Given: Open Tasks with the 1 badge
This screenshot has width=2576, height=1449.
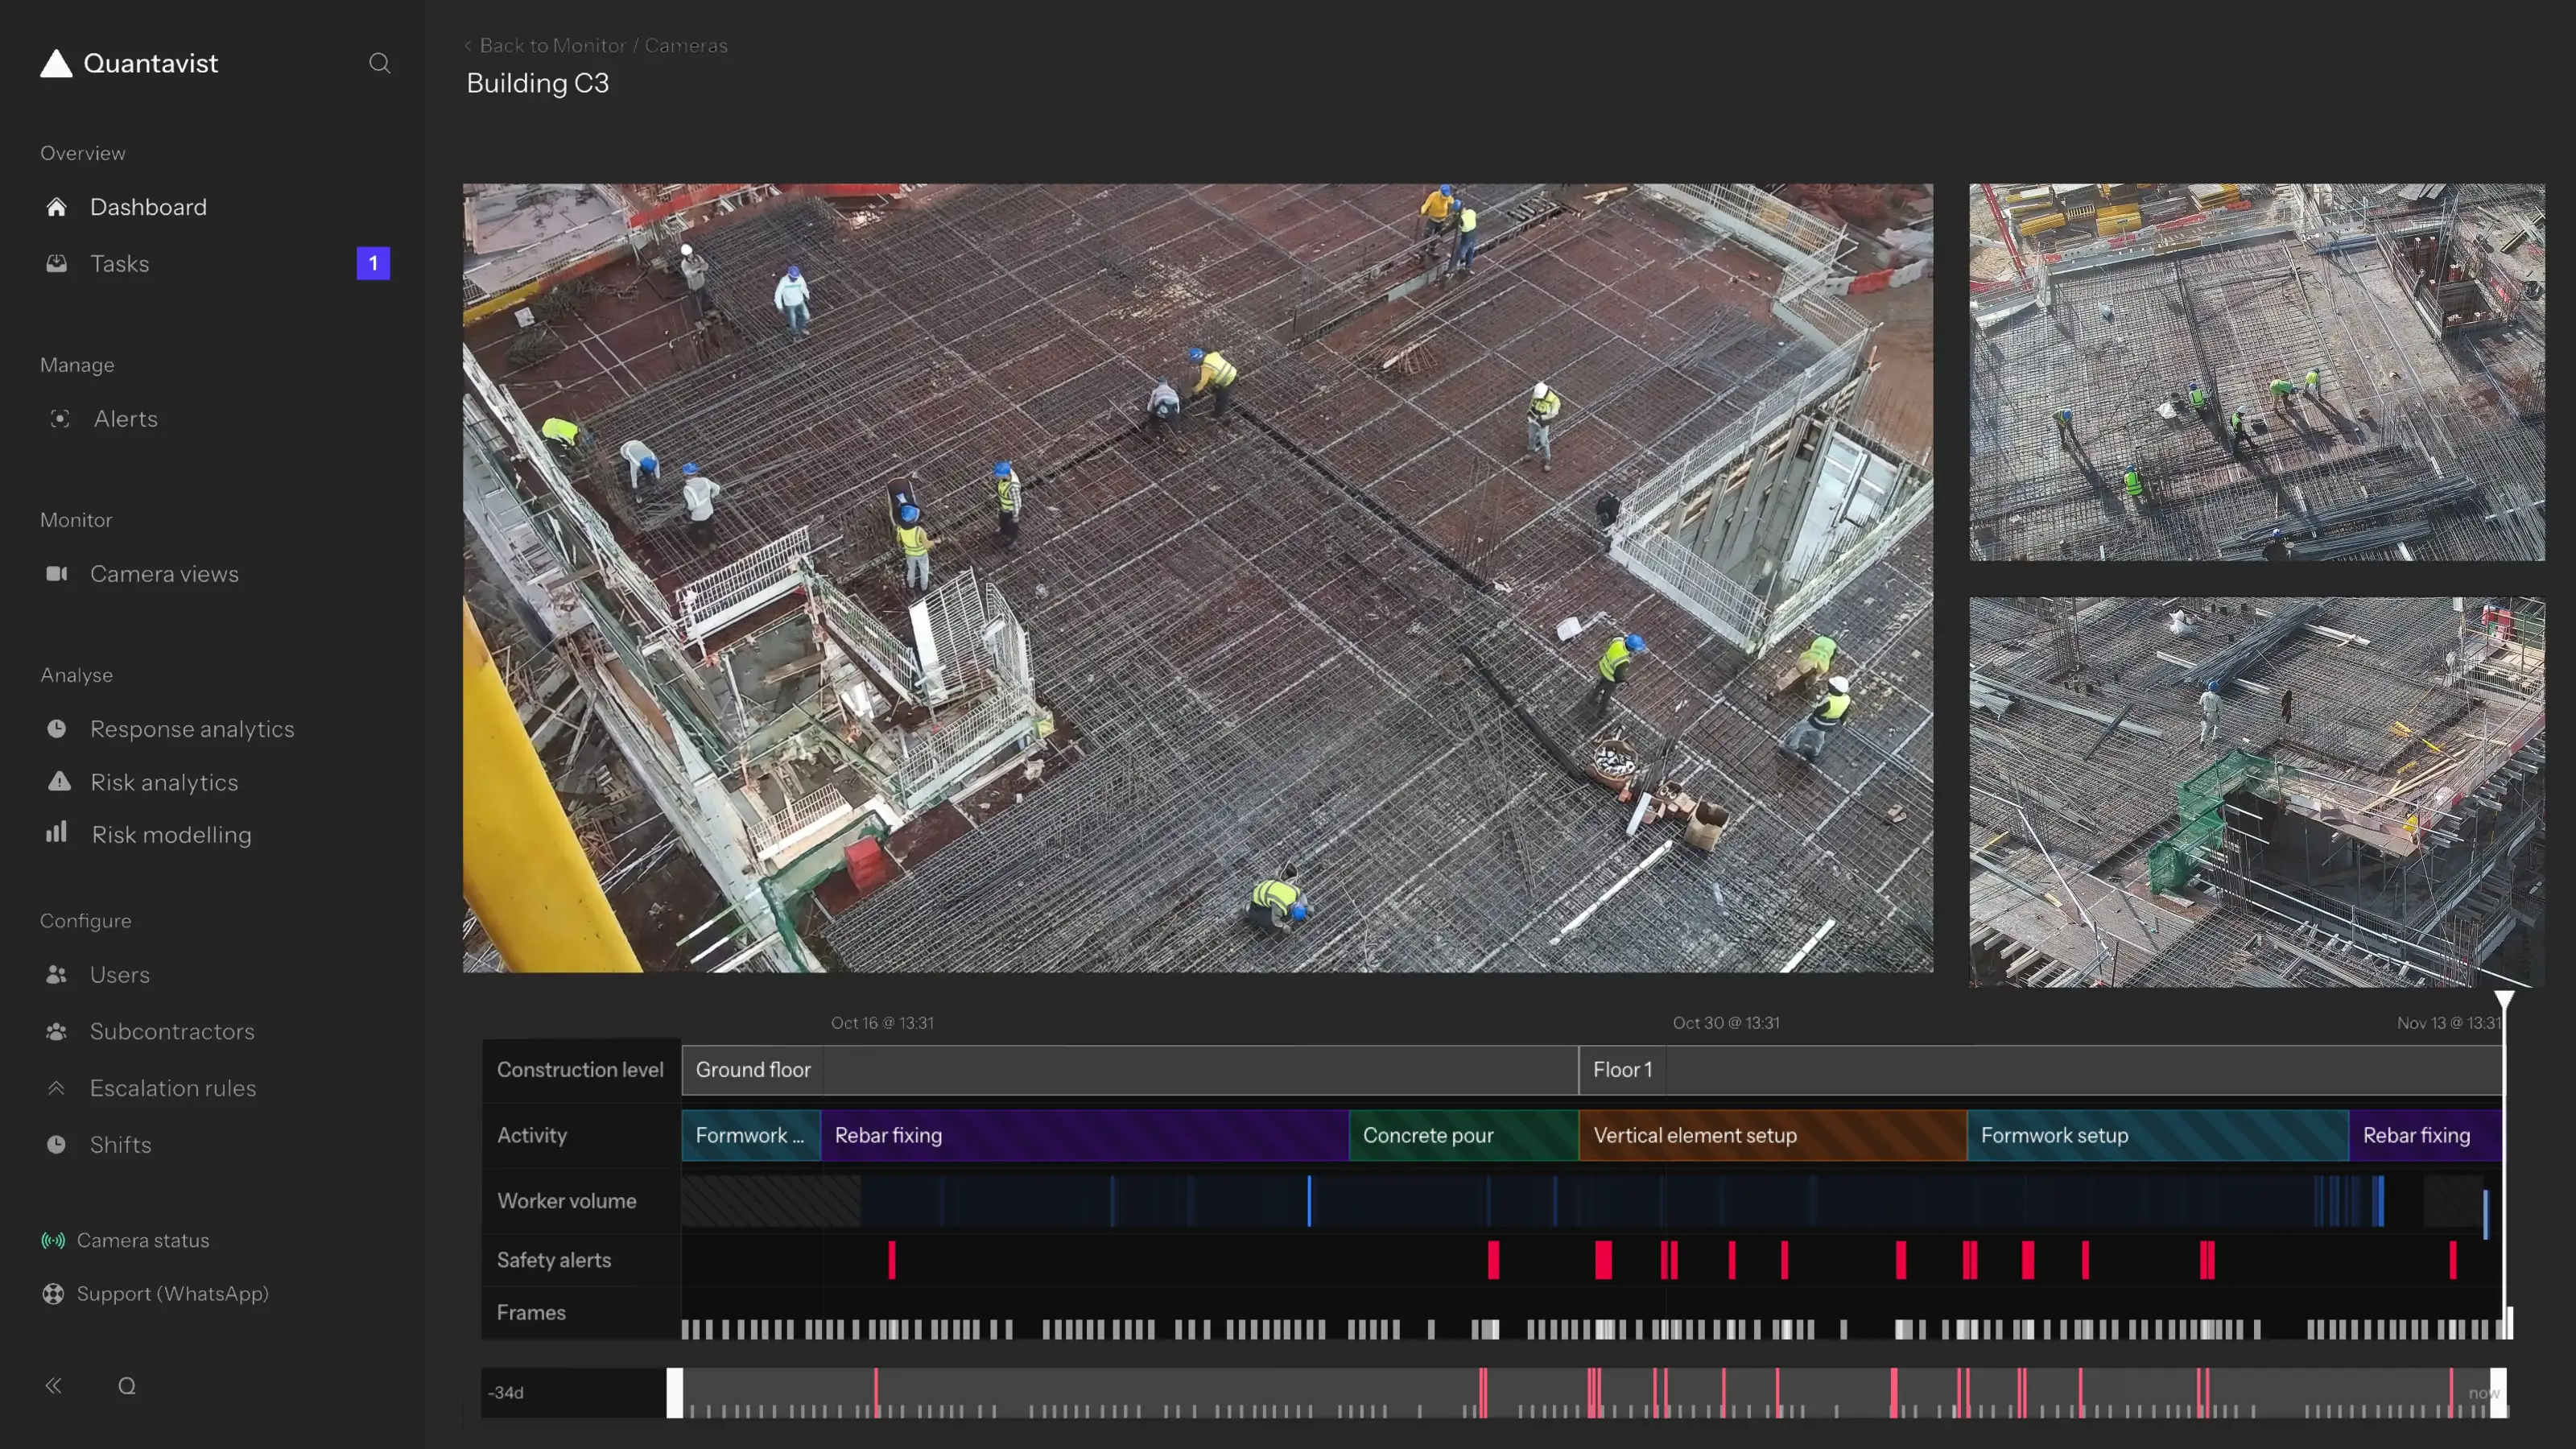Looking at the screenshot, I should tap(119, 264).
